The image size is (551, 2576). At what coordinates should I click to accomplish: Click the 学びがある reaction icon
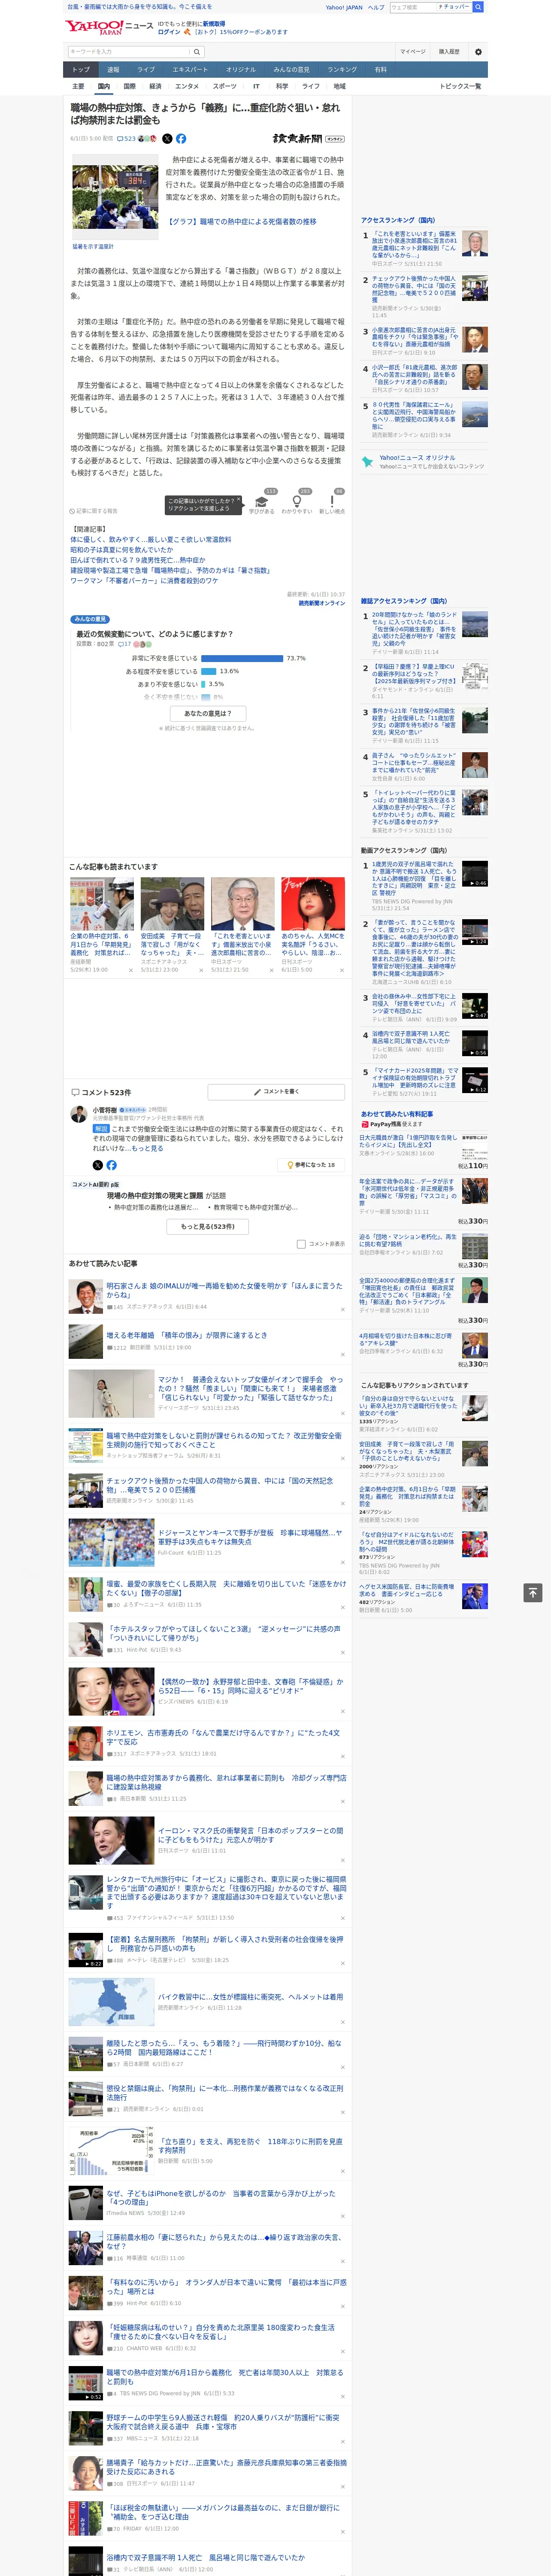[262, 502]
